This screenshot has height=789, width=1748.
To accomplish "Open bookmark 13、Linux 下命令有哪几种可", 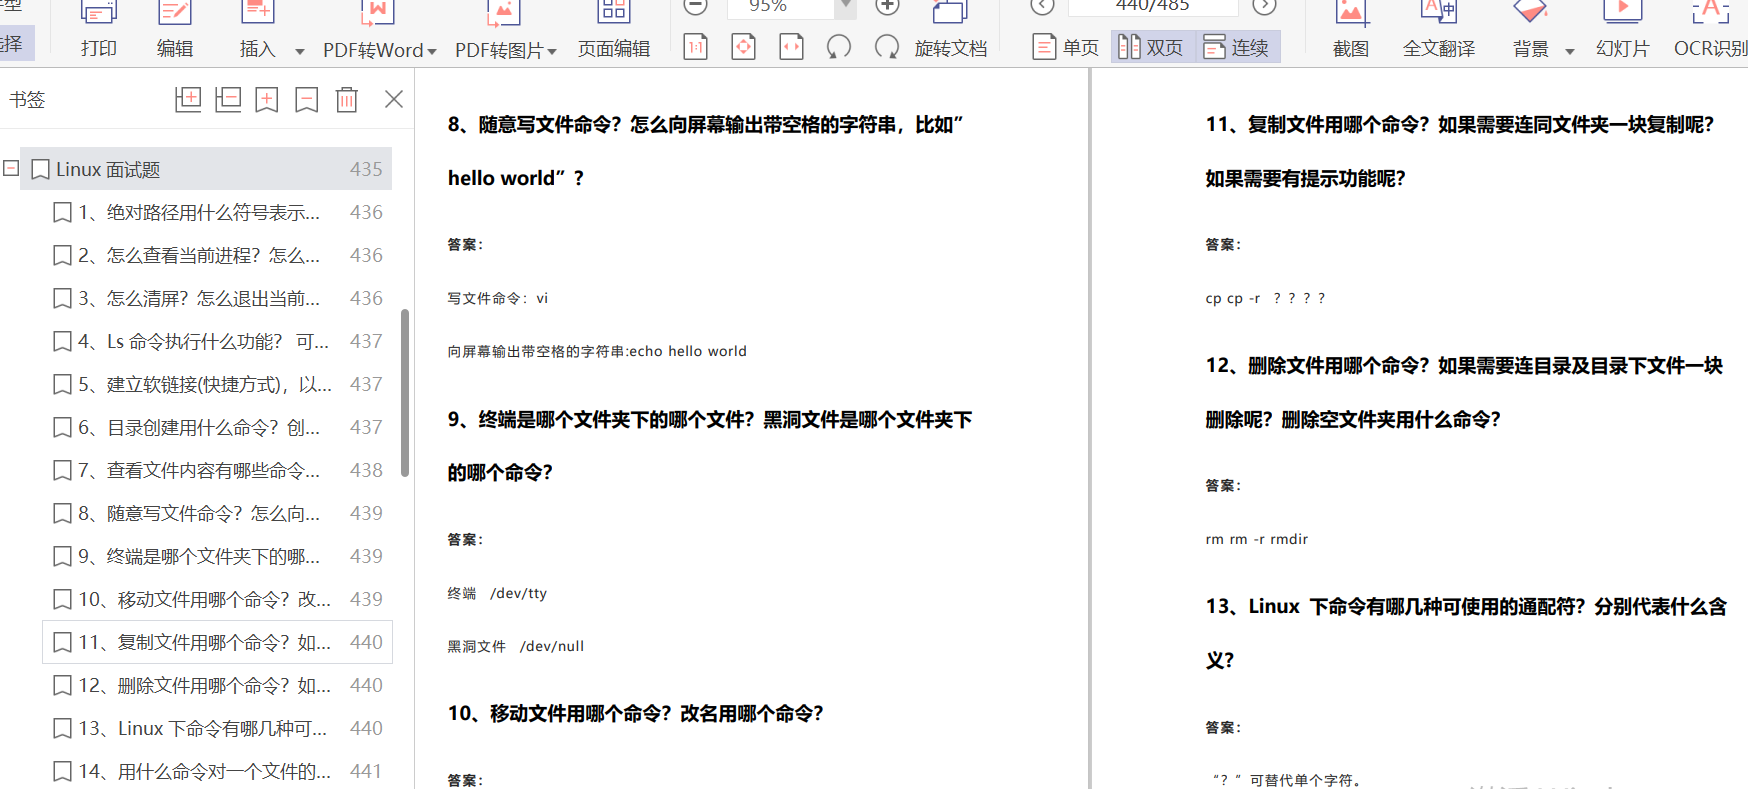I will tap(217, 728).
